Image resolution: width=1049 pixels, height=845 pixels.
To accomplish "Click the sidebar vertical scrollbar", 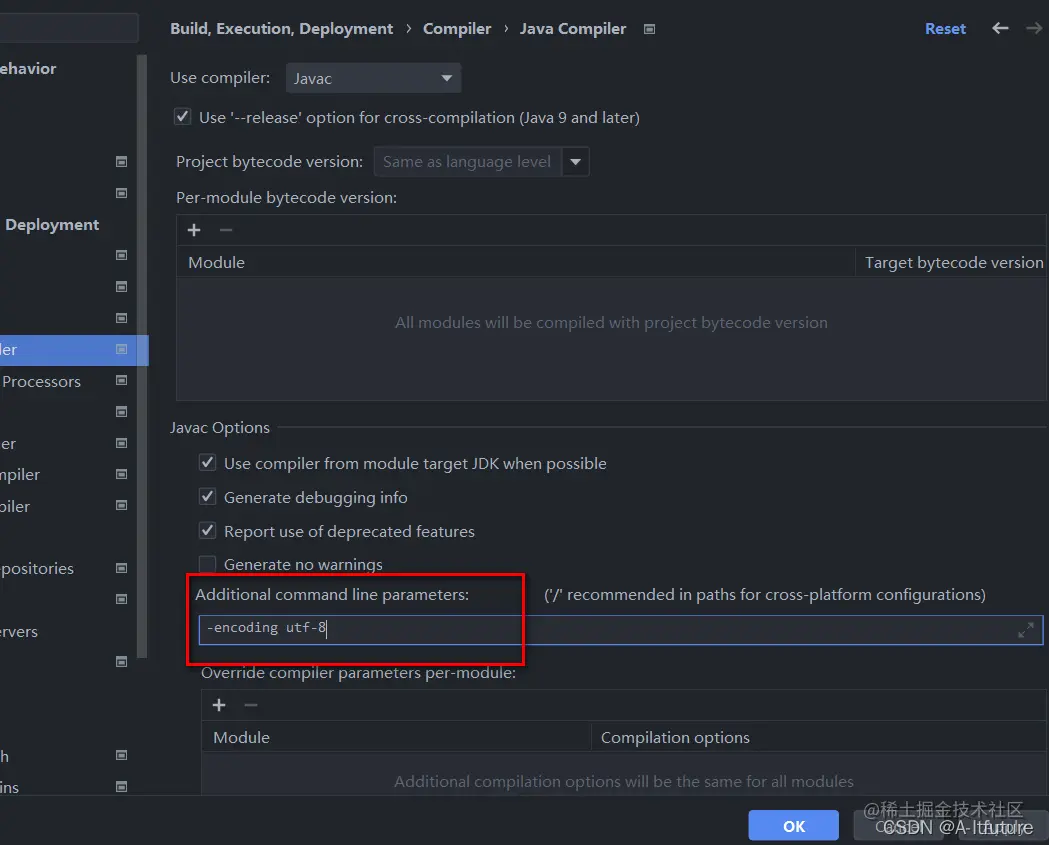I will (x=141, y=357).
